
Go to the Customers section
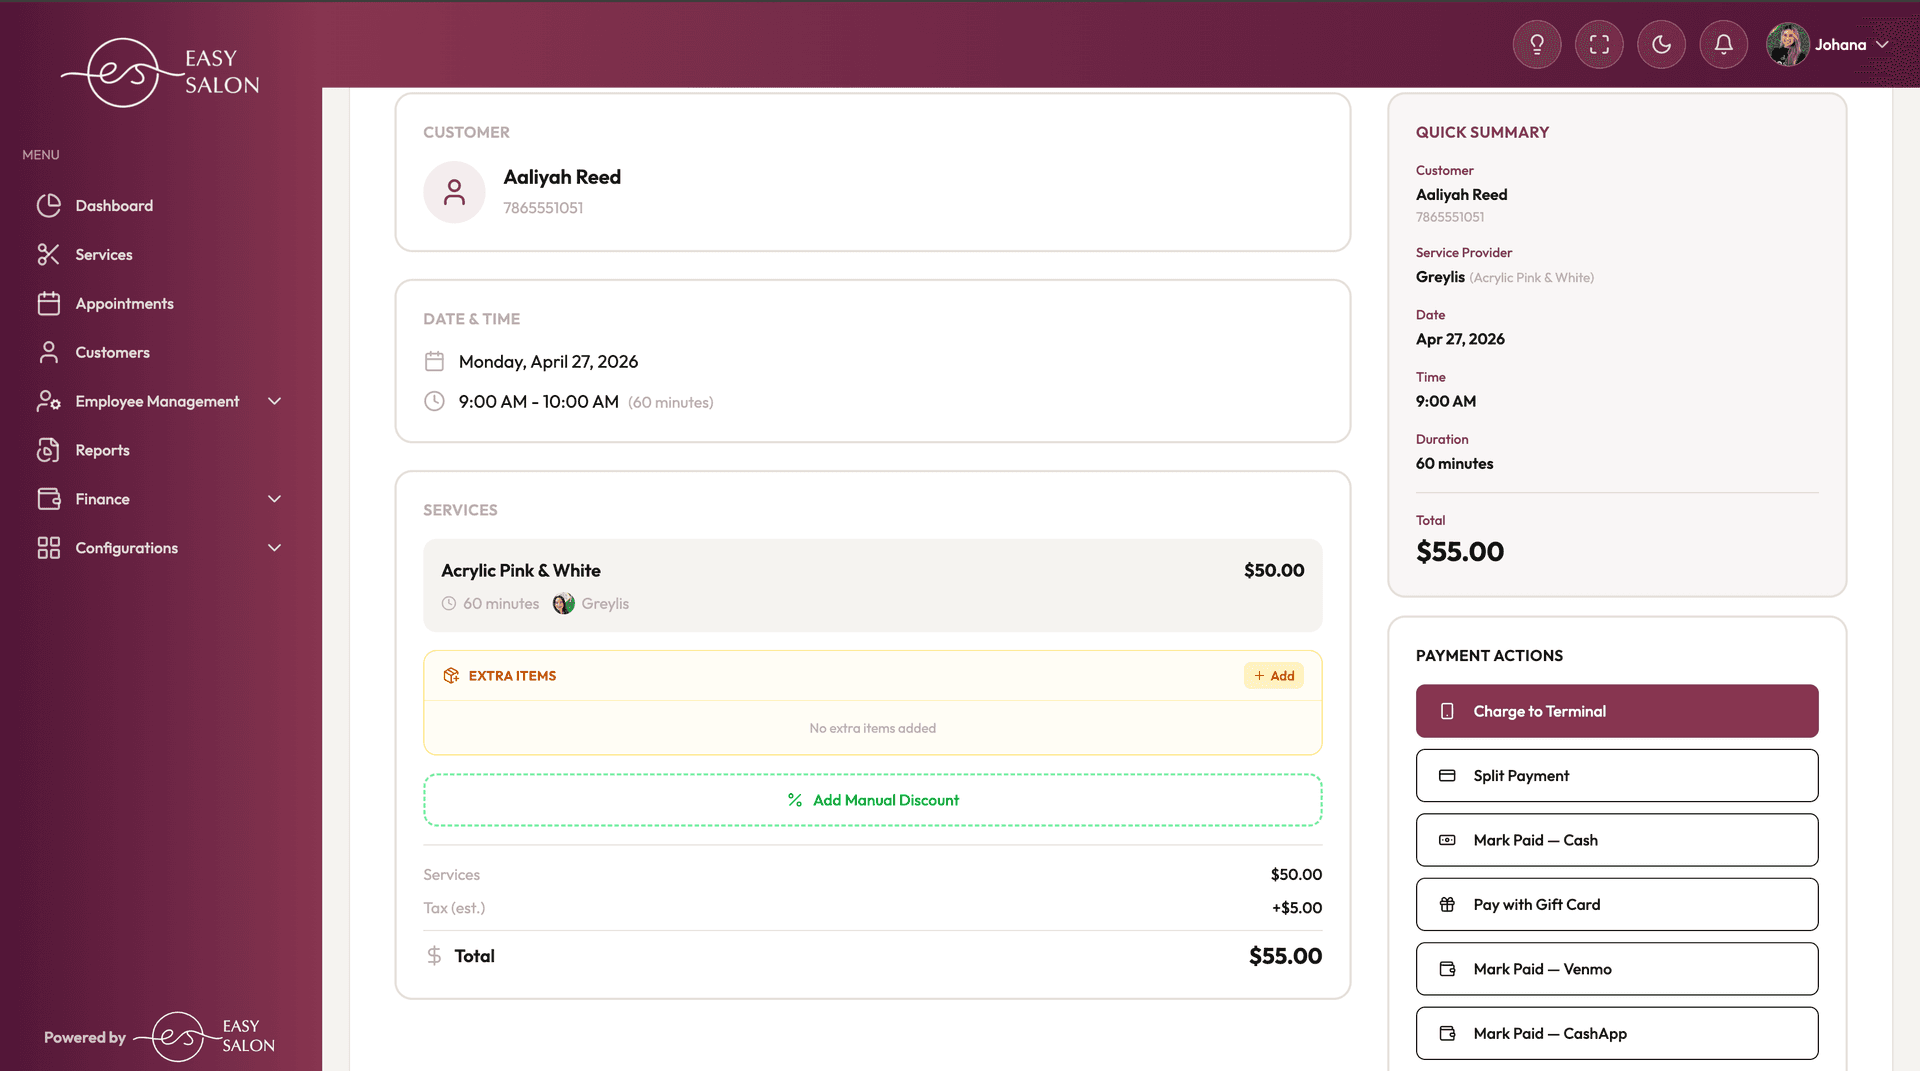pyautogui.click(x=110, y=352)
